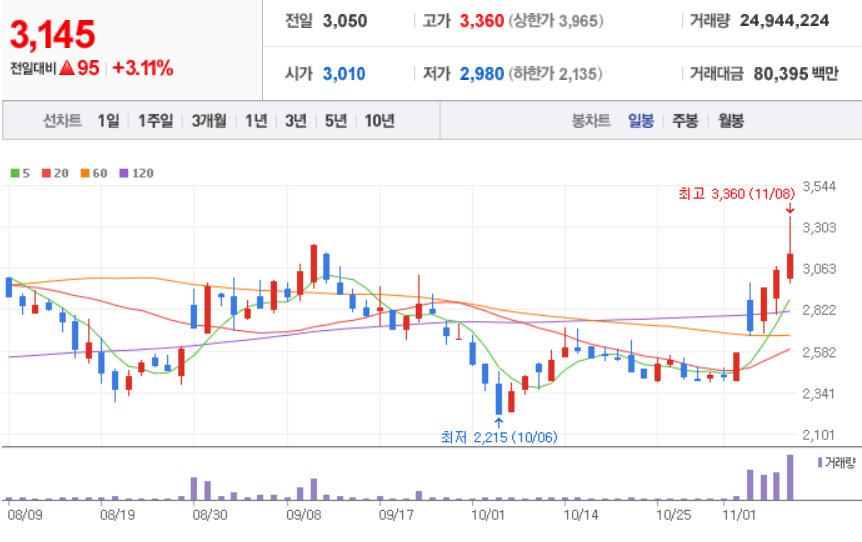Viewport: 862px width, 542px height.
Task: Click the green 5-day moving average swatch
Action: click(15, 173)
